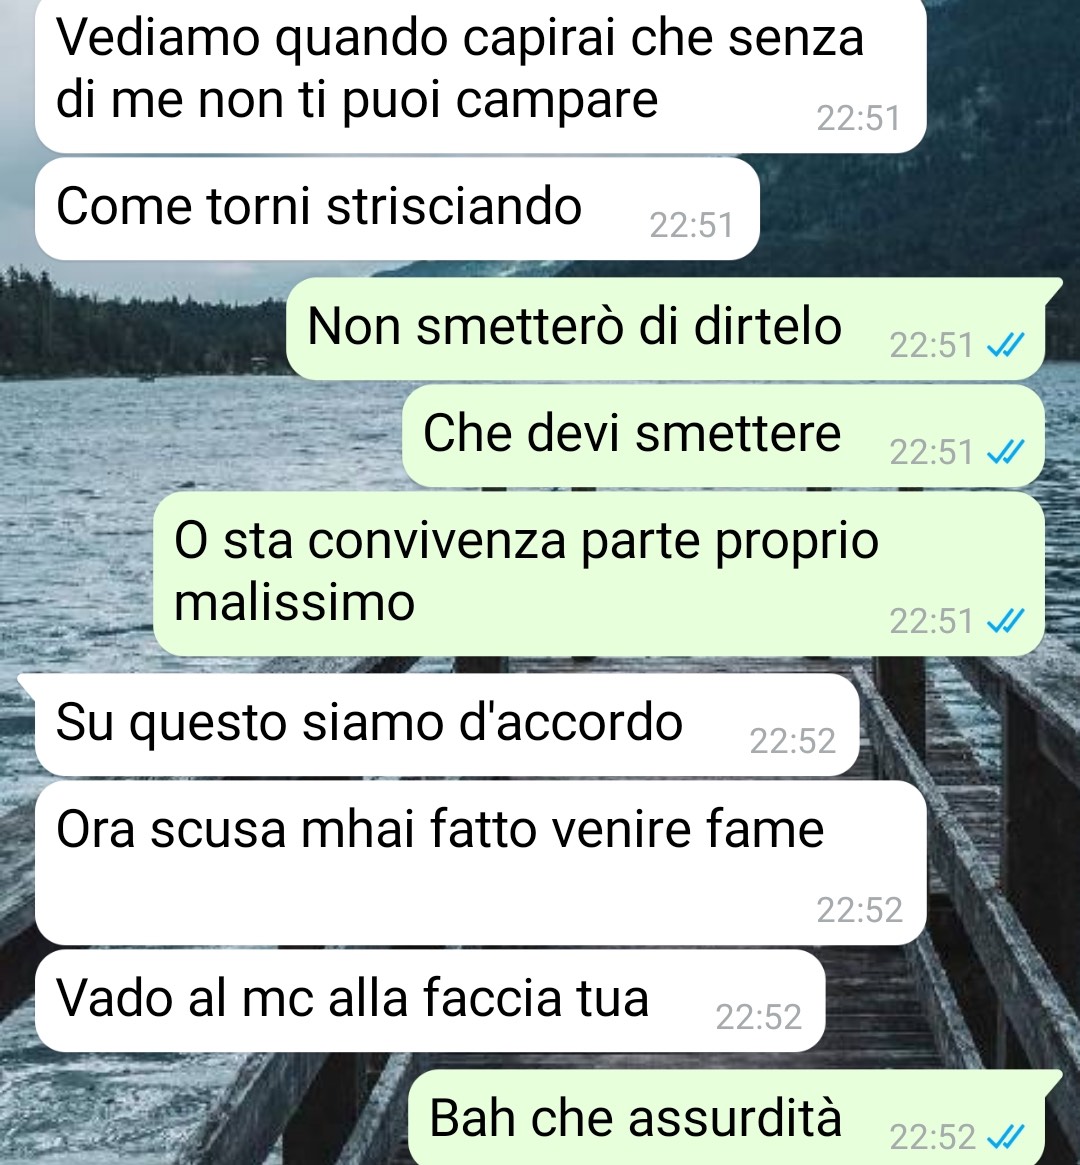Tap the timestamp under 'Ora scusa mhai fatto venire fame'
The image size is (1080, 1165).
(859, 910)
